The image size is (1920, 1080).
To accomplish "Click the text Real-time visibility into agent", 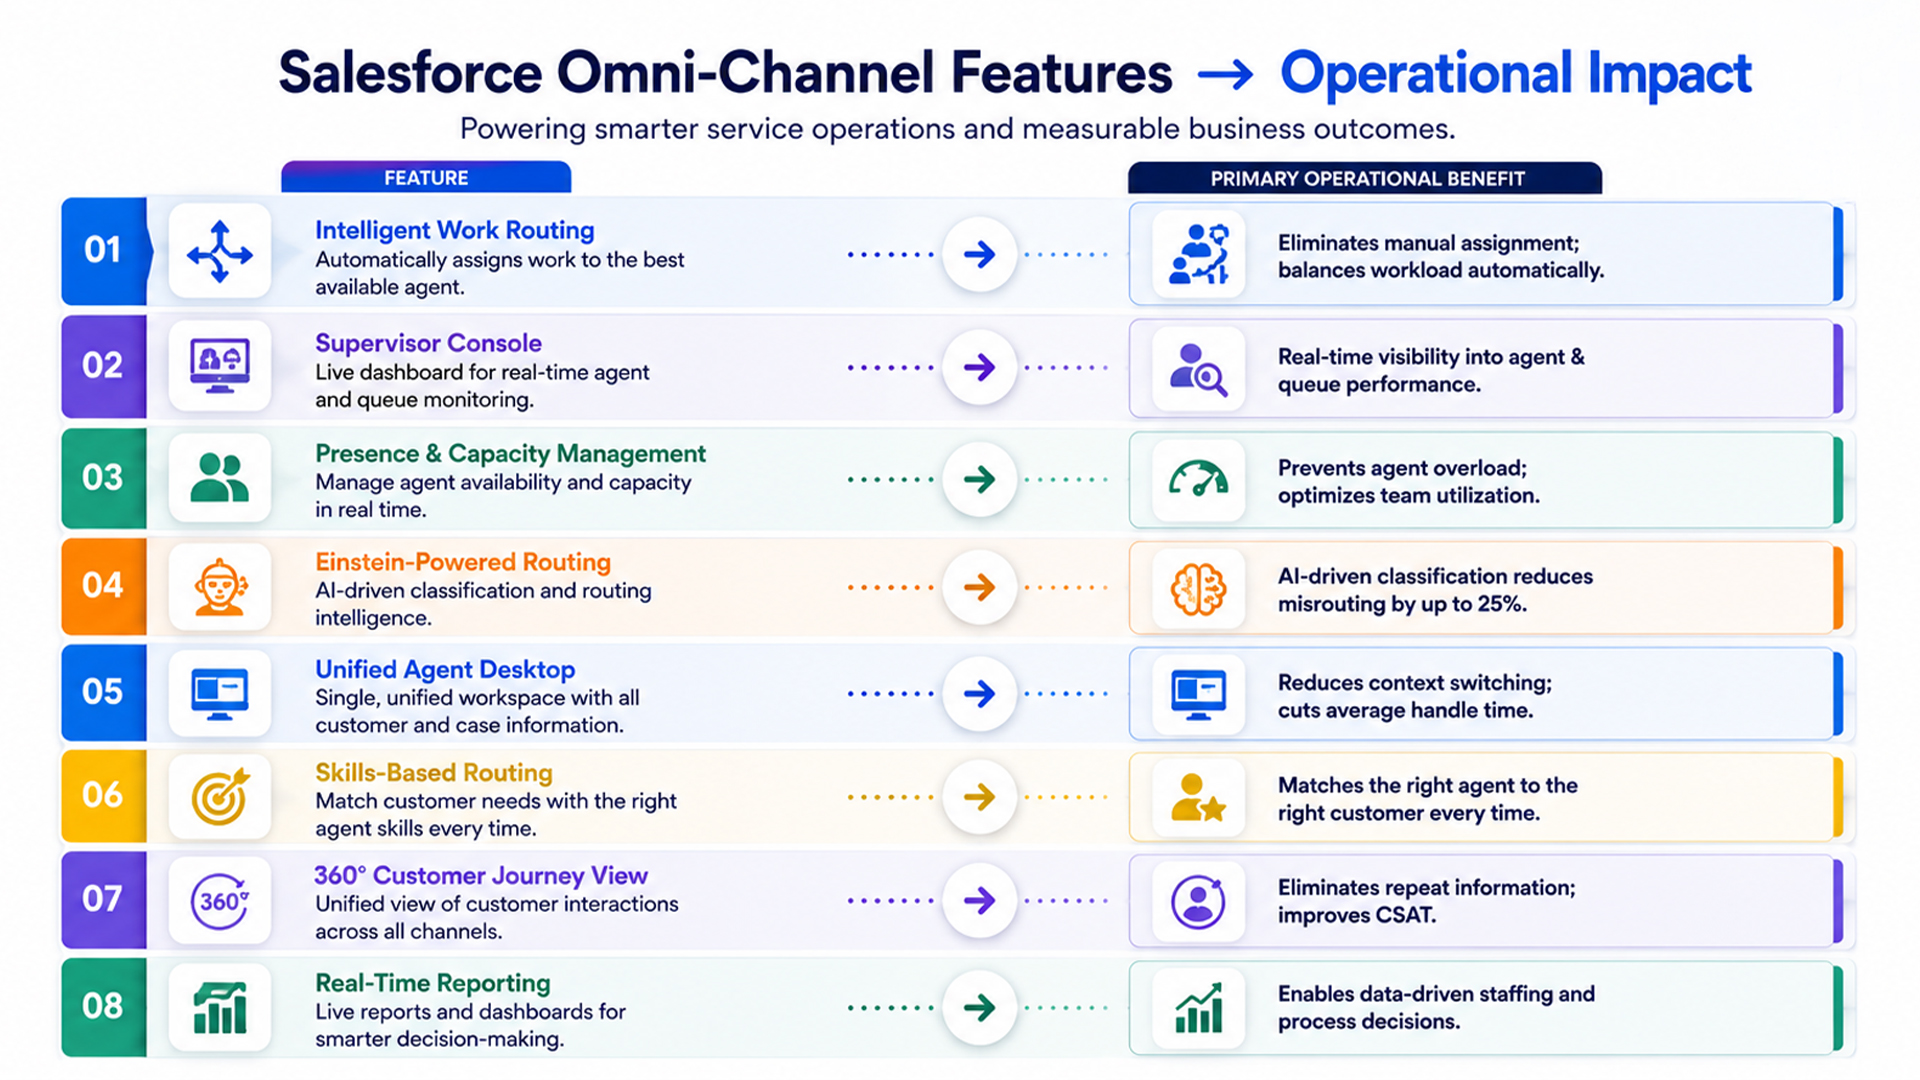I will 1431,357.
